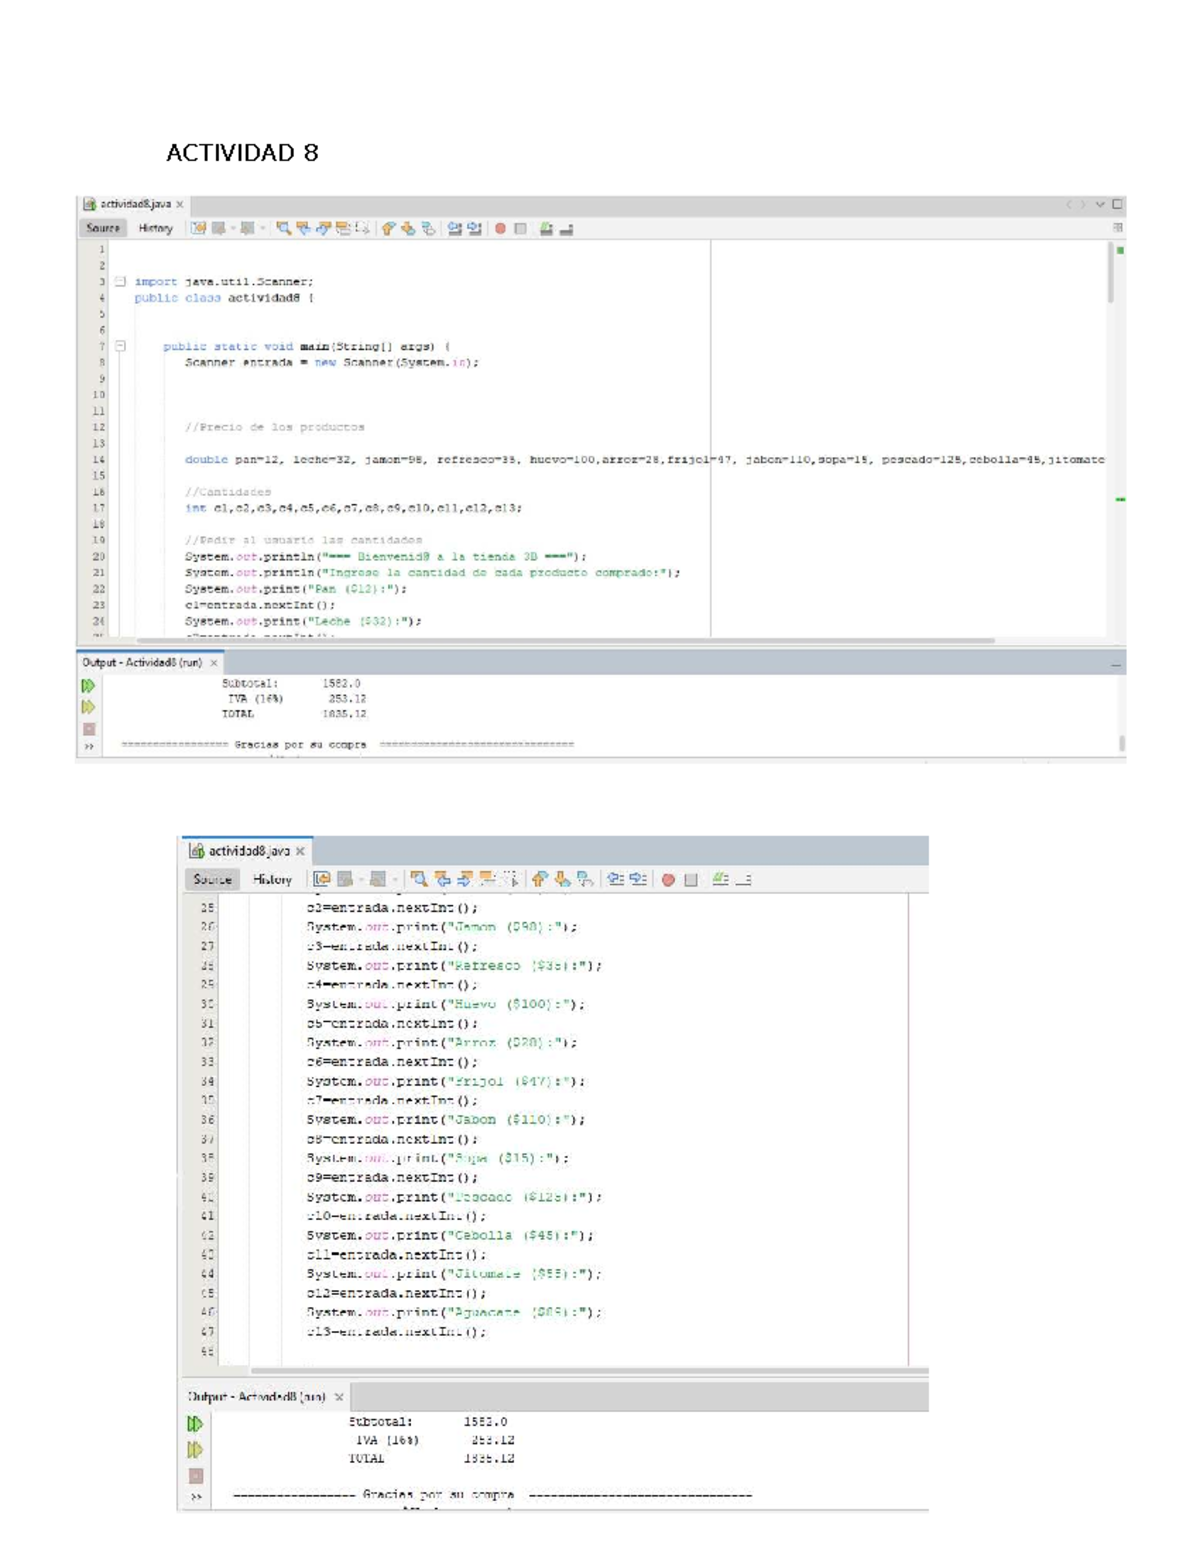Viewport: 1200px width, 1553px height.
Task: Start macro recording in lower editor toolbar
Action: click(668, 880)
